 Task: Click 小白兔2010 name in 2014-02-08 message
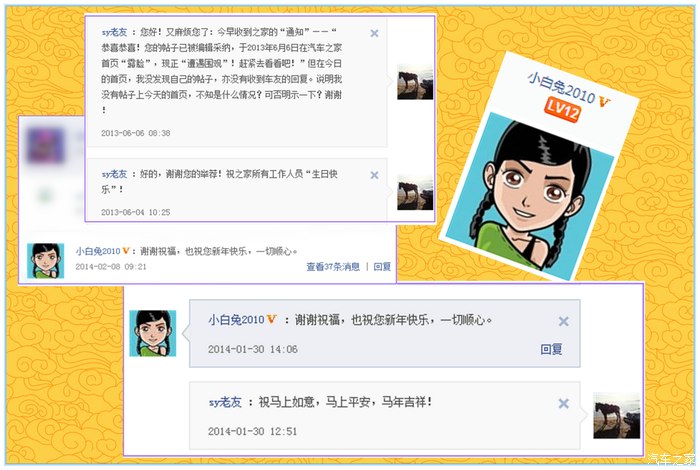pos(98,251)
